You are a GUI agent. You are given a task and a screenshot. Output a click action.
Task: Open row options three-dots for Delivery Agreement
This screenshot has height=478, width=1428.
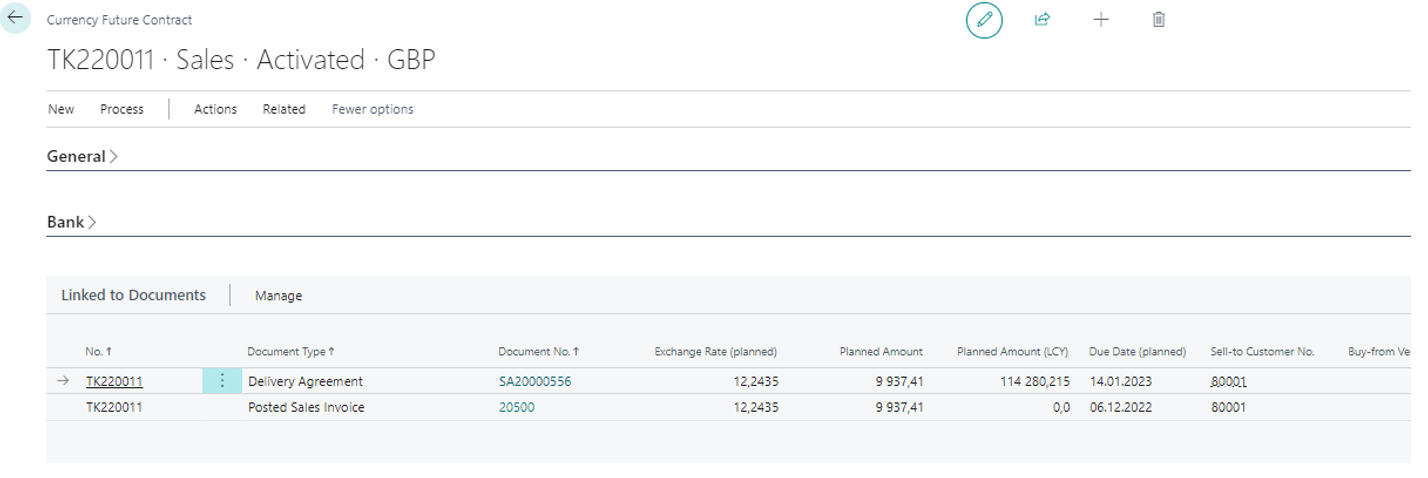[222, 381]
